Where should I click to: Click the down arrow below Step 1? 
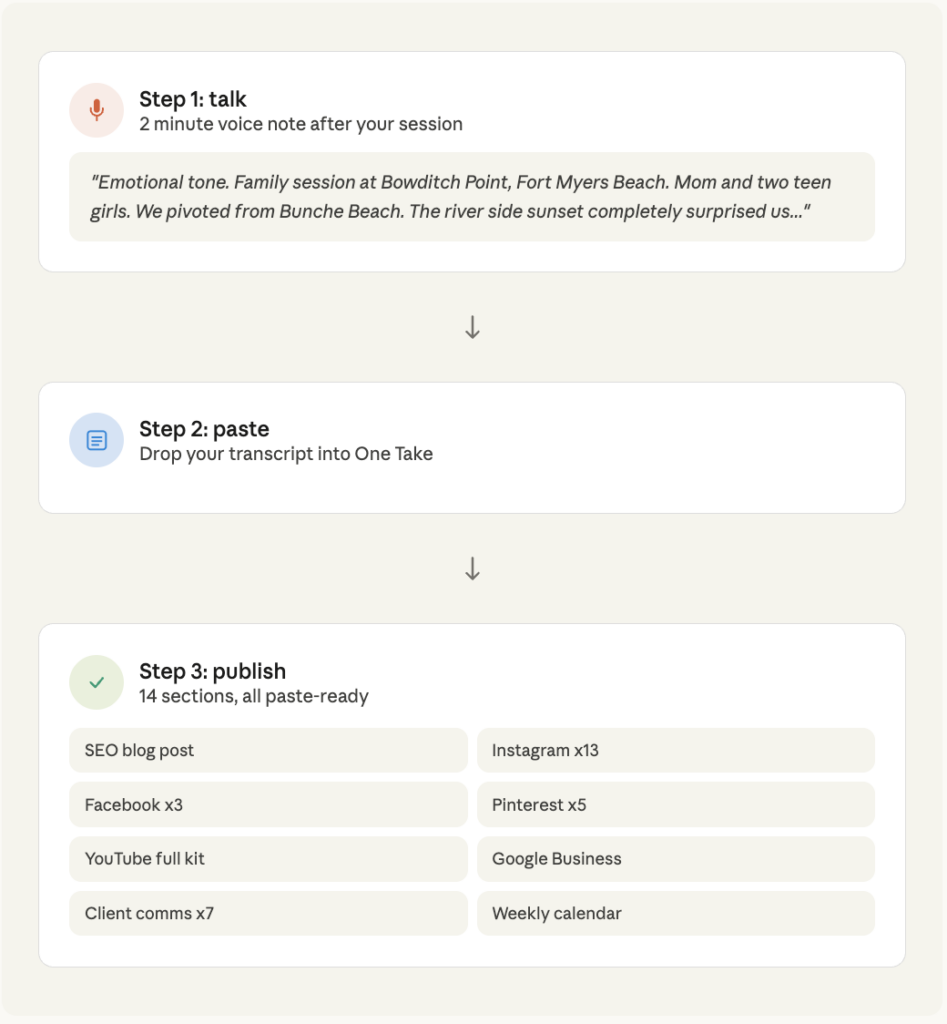click(473, 328)
